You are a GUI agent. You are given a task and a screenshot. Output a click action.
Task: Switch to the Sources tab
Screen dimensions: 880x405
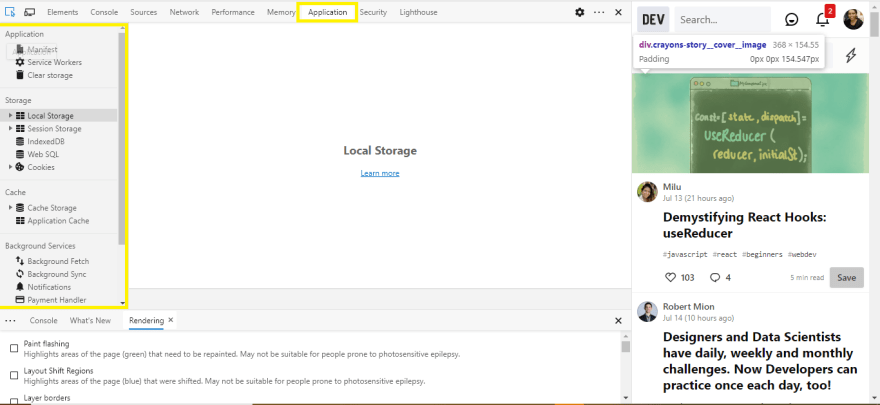[144, 12]
